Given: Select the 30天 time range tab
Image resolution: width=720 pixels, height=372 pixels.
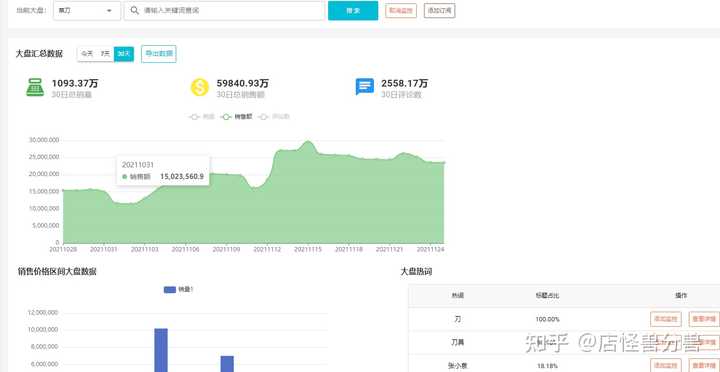Looking at the screenshot, I should [124, 54].
